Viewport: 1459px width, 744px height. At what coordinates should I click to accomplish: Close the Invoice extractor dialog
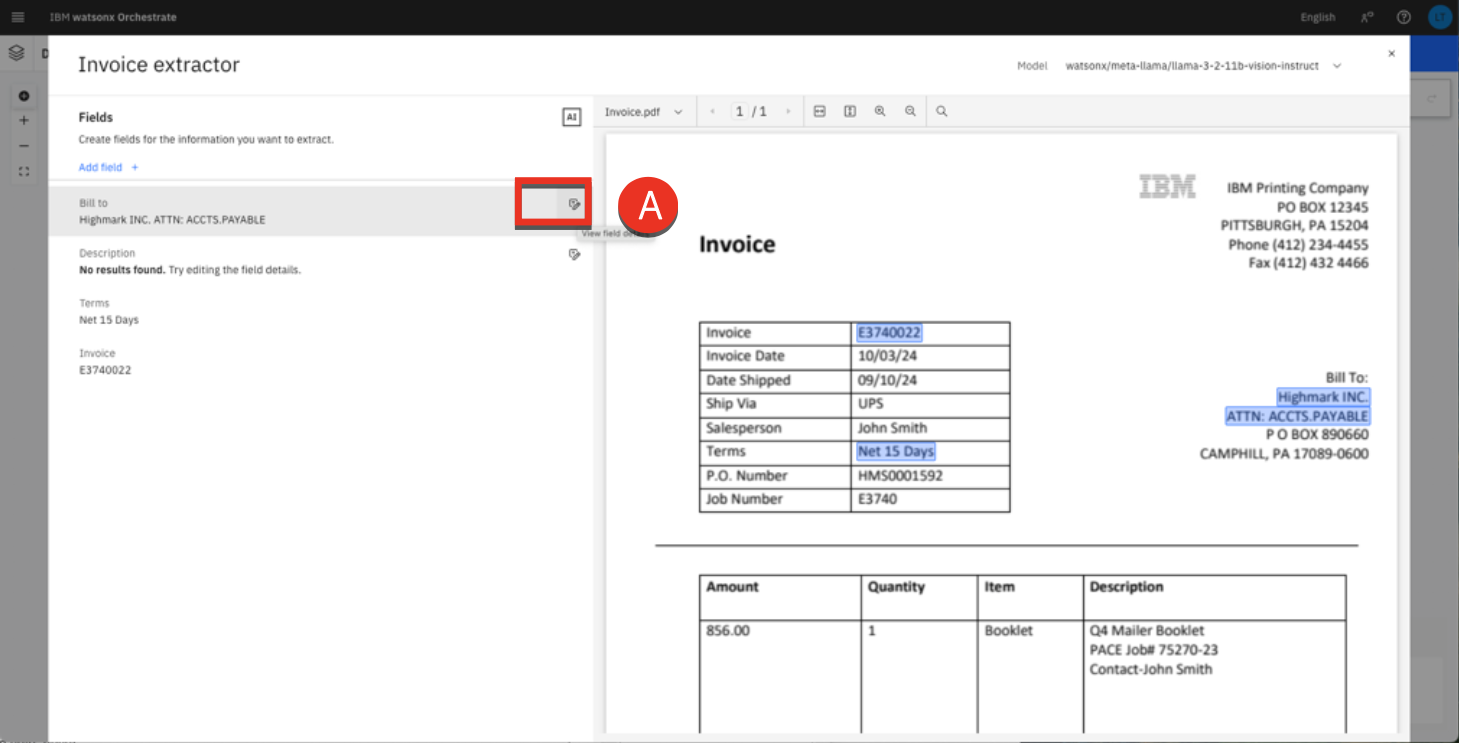point(1391,54)
